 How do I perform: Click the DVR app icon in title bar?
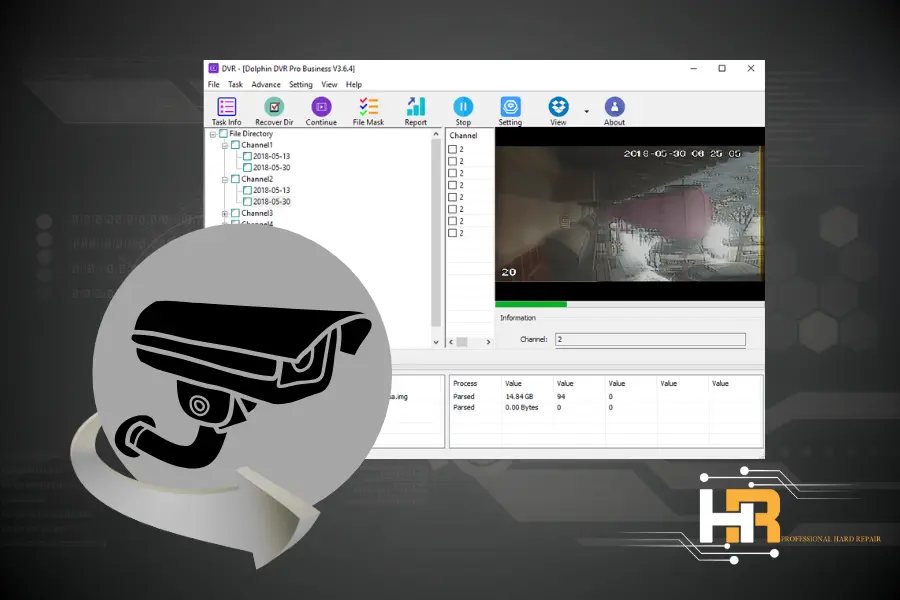(x=213, y=68)
